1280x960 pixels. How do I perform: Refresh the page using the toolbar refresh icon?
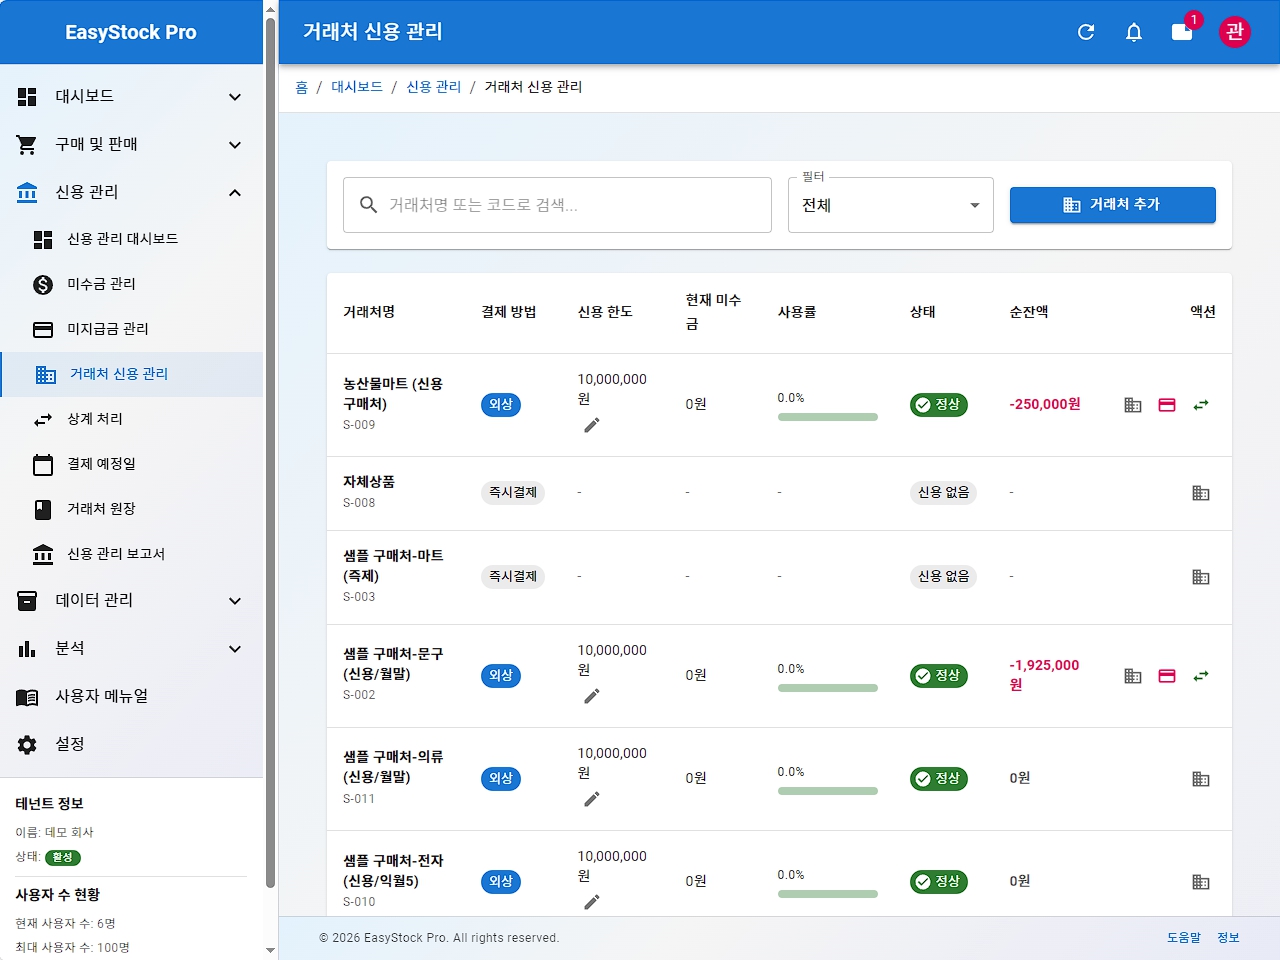click(1086, 32)
